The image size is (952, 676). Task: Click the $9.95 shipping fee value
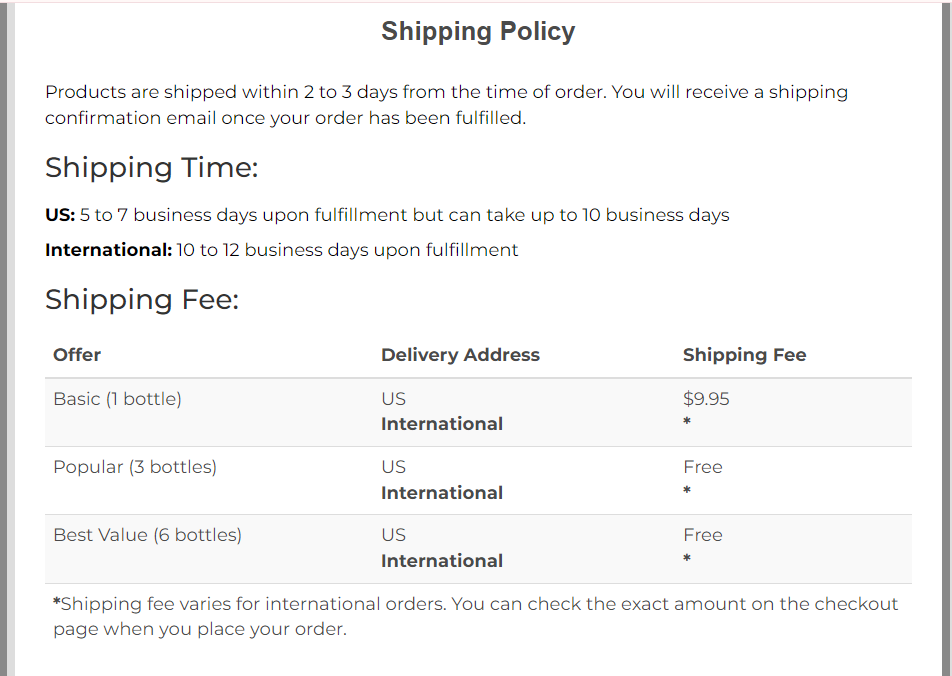[x=706, y=399]
